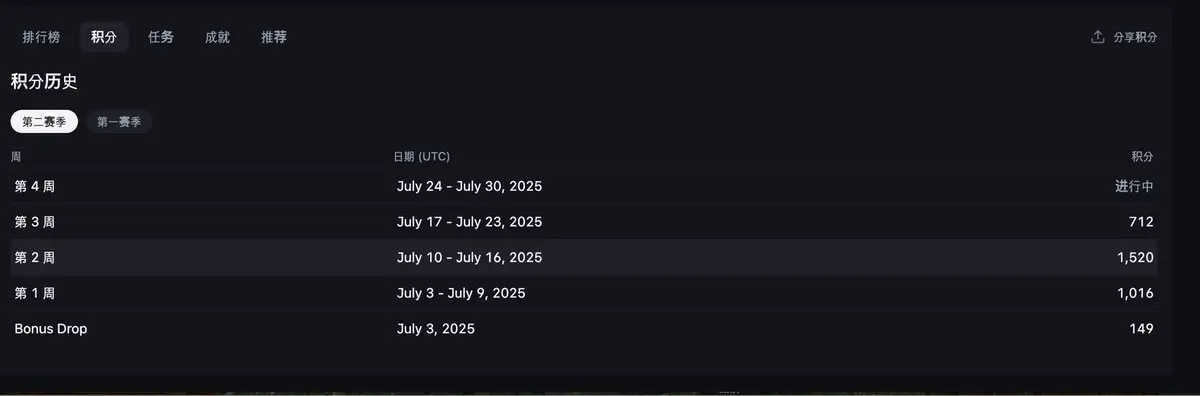
Task: Go to the 成就 tab
Action: [x=217, y=37]
